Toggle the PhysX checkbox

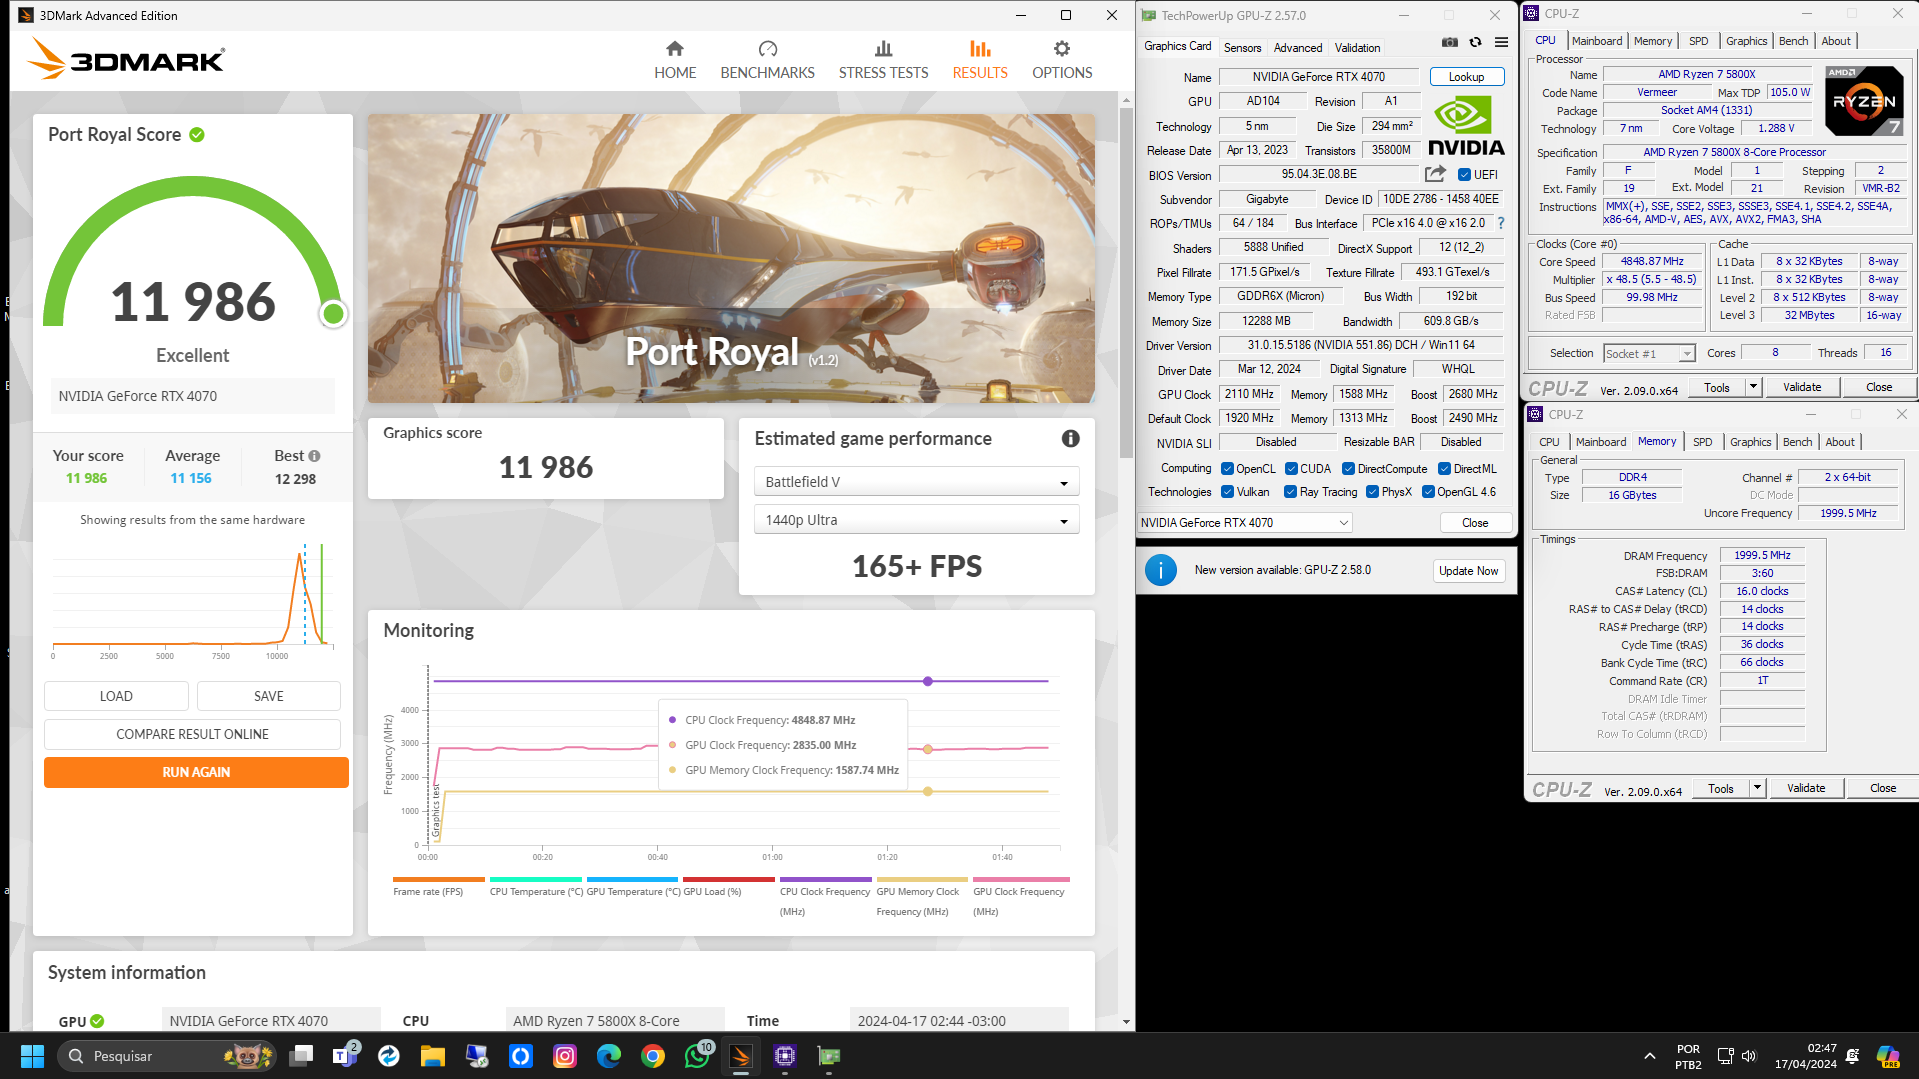(x=1372, y=492)
